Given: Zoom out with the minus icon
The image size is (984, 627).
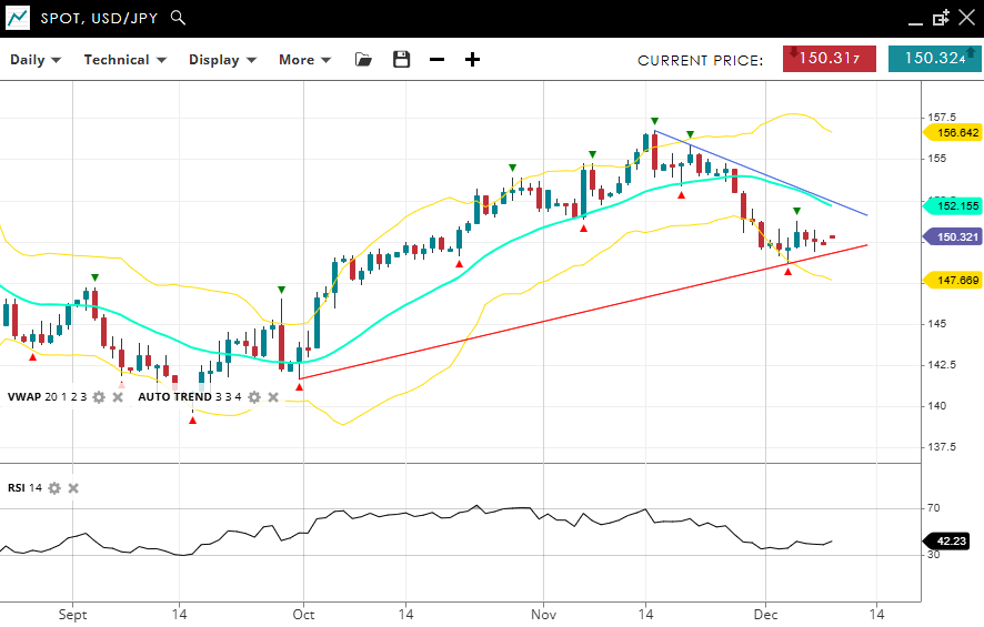Looking at the screenshot, I should pyautogui.click(x=437, y=60).
